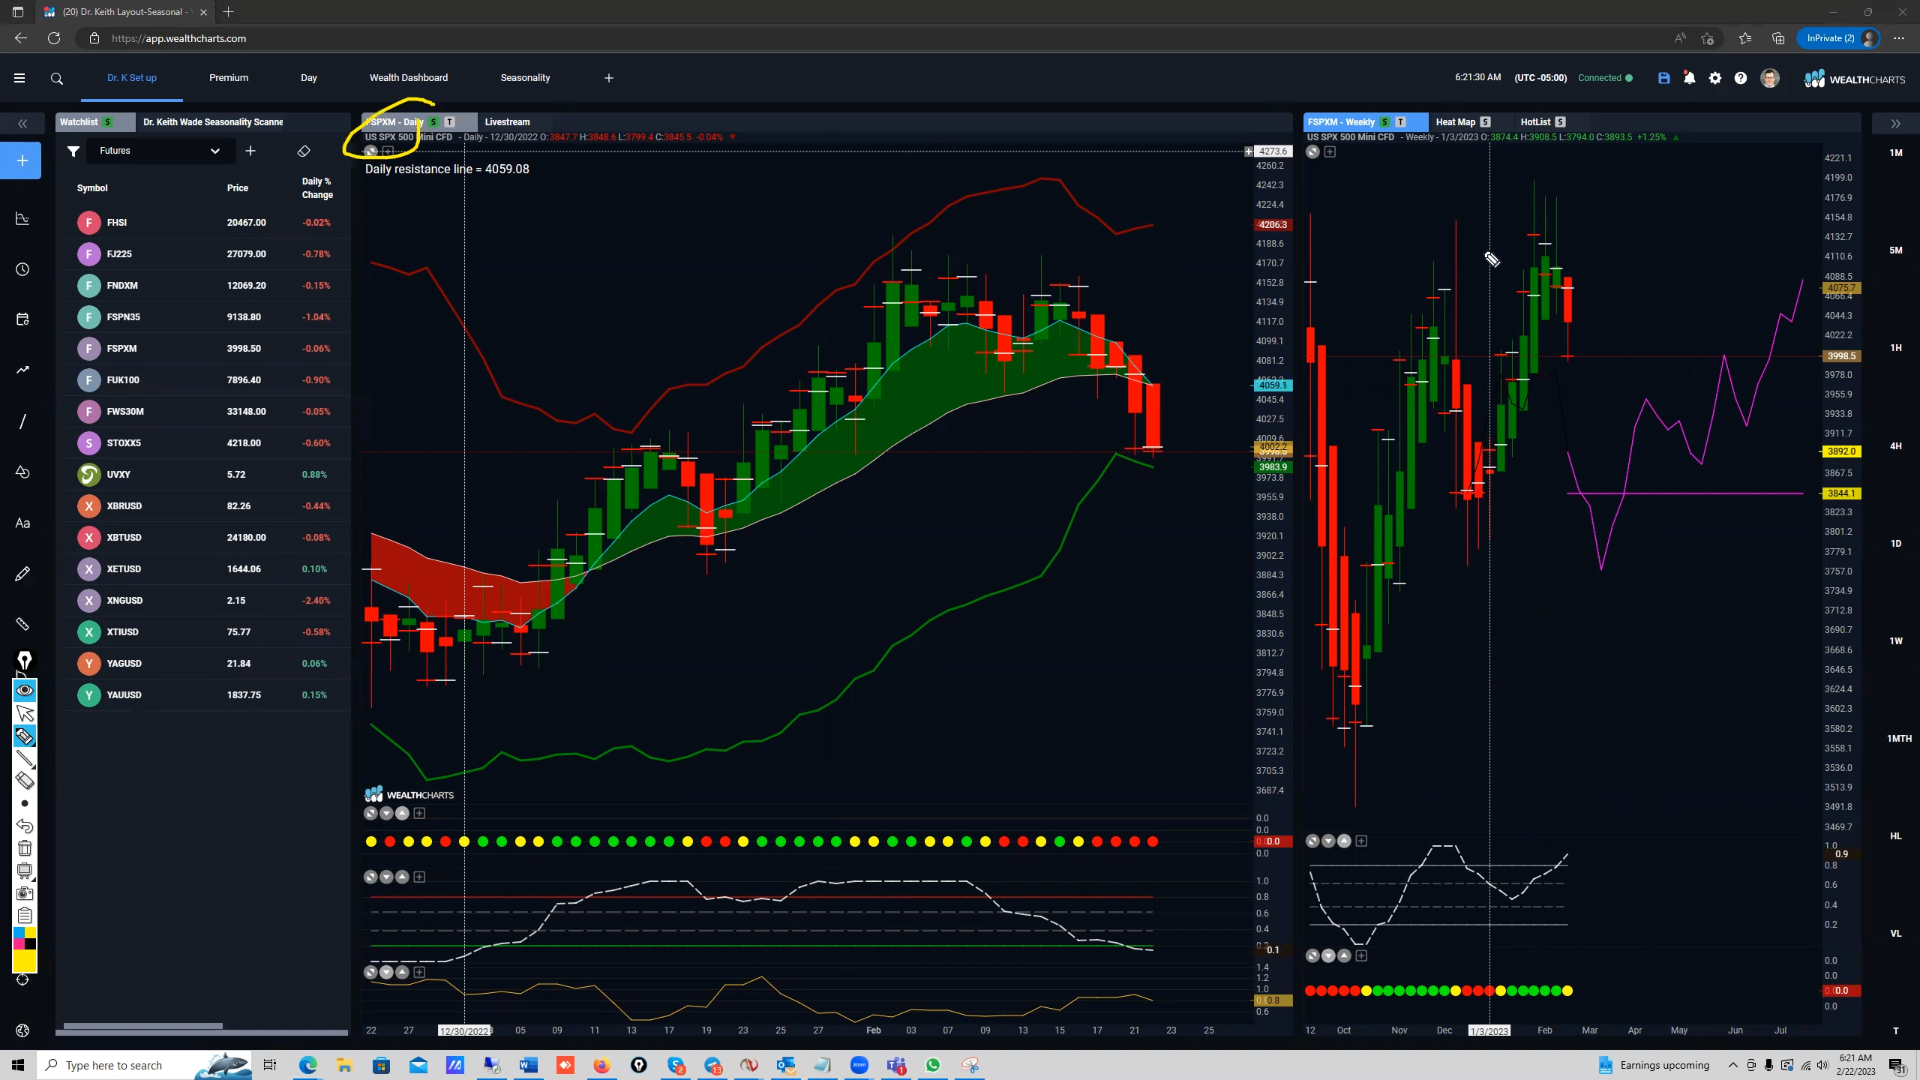Screen dimensions: 1920x1080
Task: Open the hamburger main menu
Action: click(19, 78)
